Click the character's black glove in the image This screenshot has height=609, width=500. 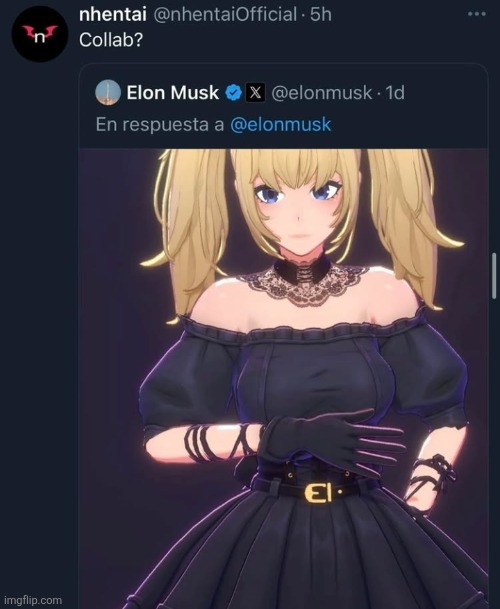(332, 441)
